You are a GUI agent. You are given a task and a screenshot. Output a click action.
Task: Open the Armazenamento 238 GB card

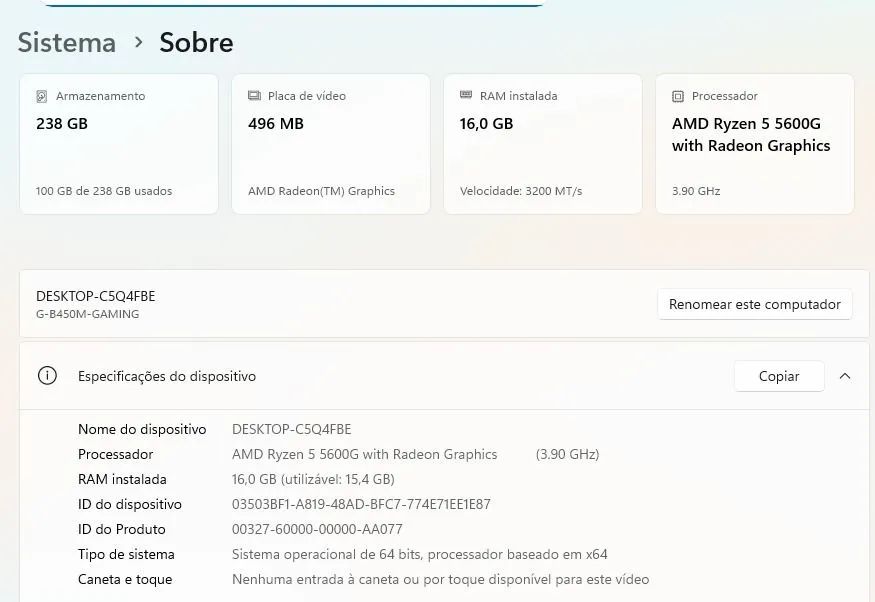click(x=119, y=144)
